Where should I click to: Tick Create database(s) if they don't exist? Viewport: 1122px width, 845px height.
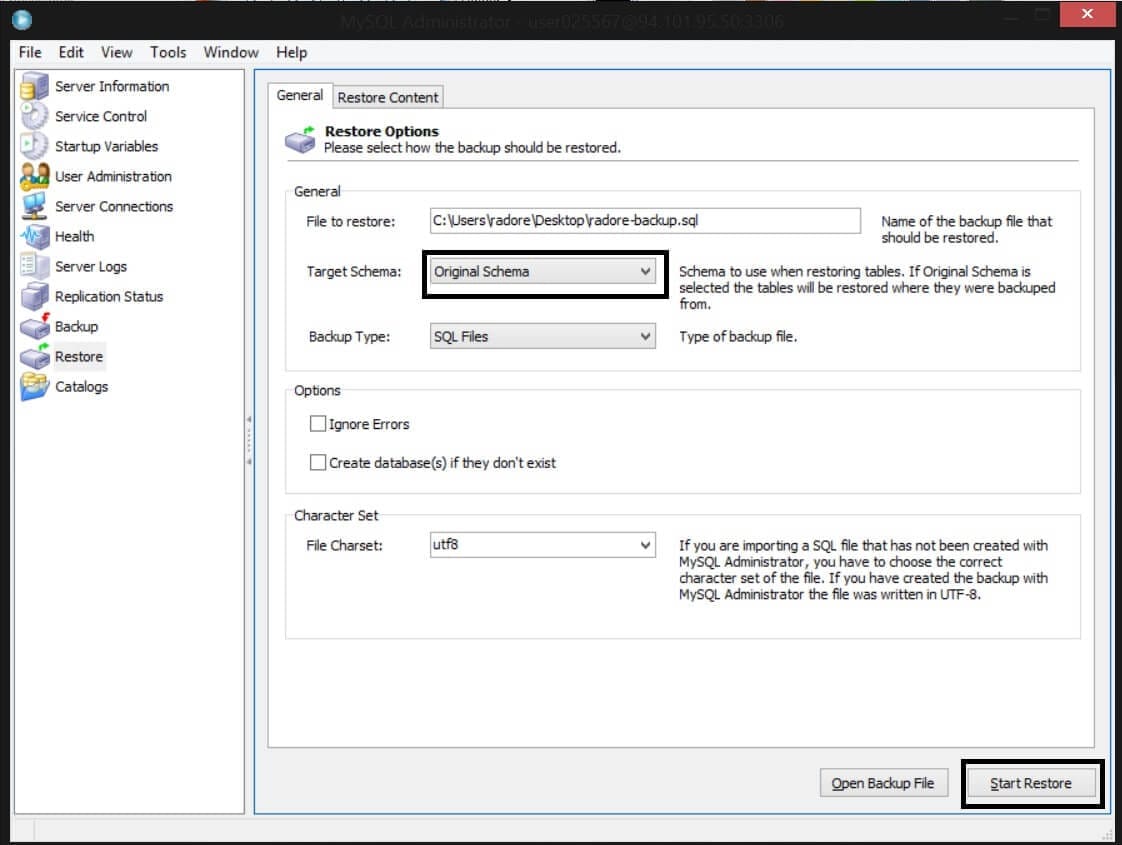click(318, 462)
